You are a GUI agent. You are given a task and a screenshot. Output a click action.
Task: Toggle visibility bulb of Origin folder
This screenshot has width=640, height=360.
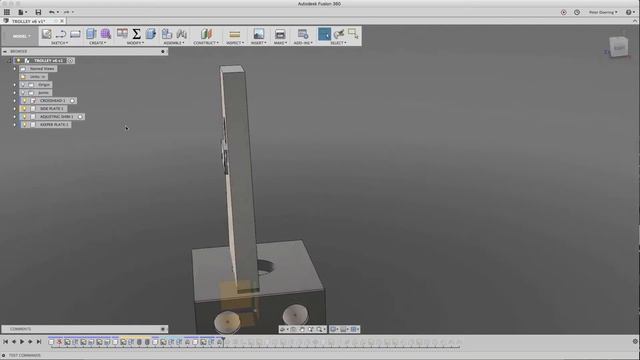(23, 85)
